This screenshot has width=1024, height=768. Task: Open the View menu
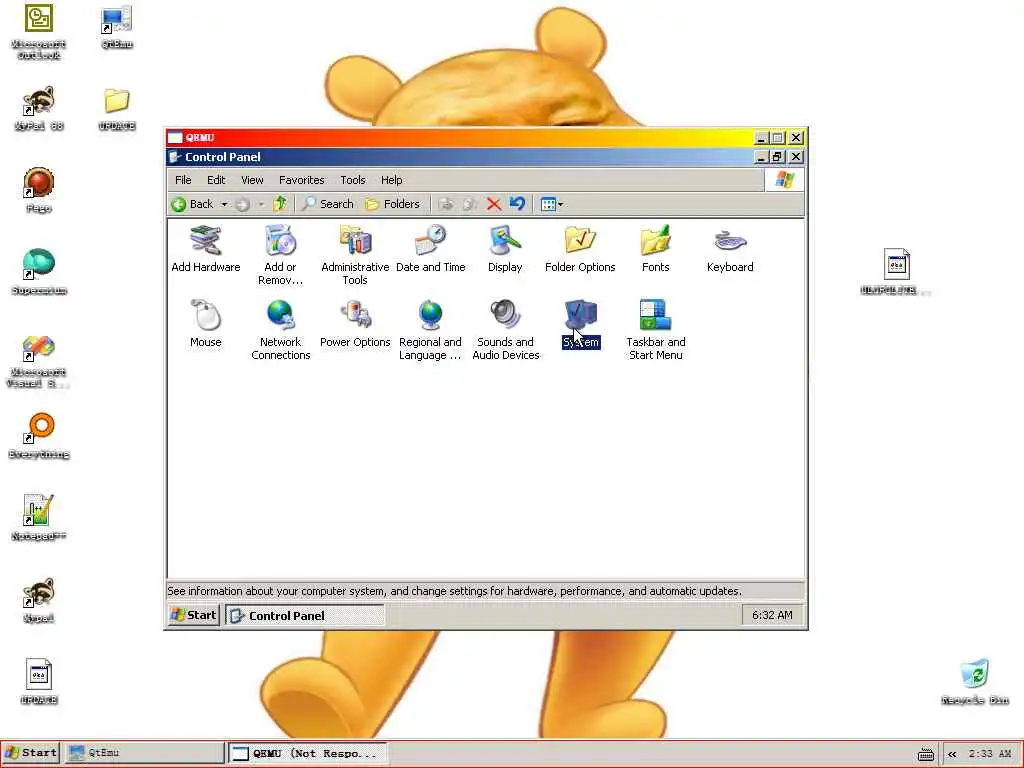pos(252,180)
